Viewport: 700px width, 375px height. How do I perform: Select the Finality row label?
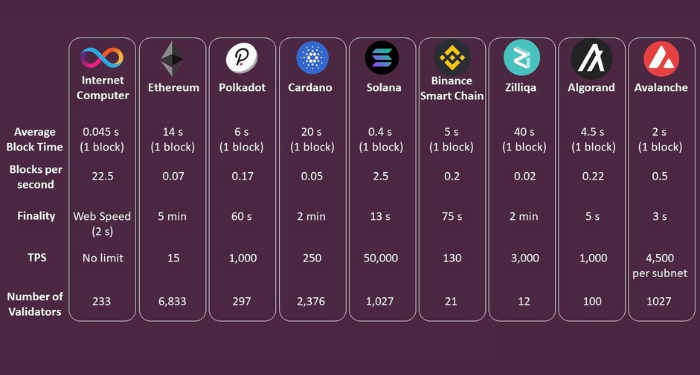[36, 216]
